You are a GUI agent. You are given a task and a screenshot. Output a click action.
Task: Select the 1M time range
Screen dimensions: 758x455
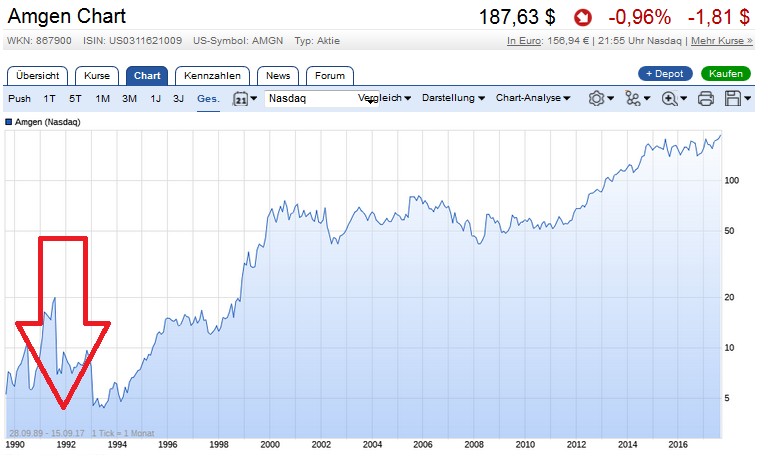click(102, 99)
